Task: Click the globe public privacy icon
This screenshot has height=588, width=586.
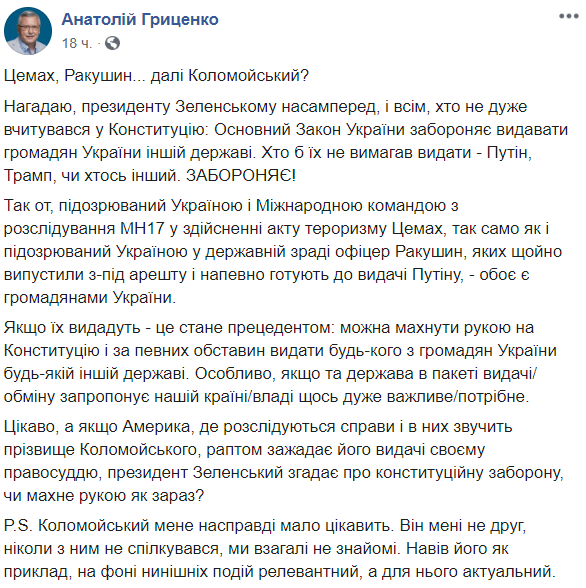Action: click(112, 43)
